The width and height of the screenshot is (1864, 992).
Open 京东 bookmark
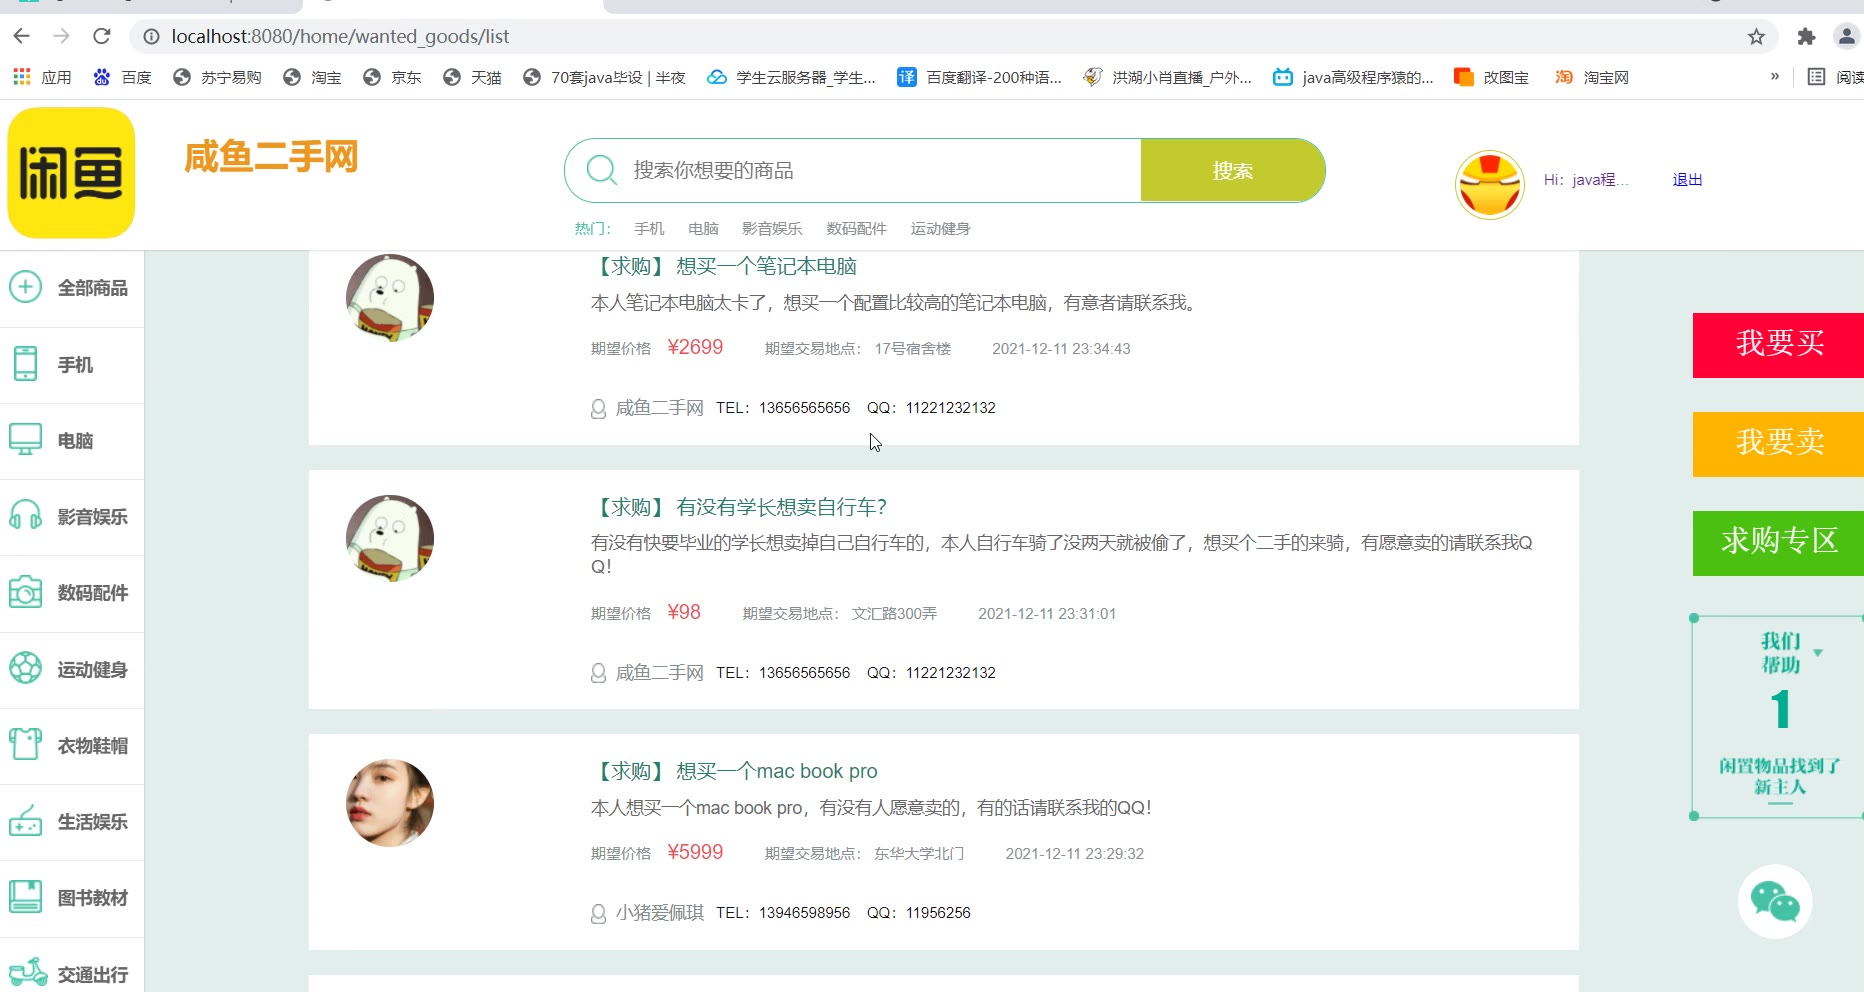tap(392, 77)
